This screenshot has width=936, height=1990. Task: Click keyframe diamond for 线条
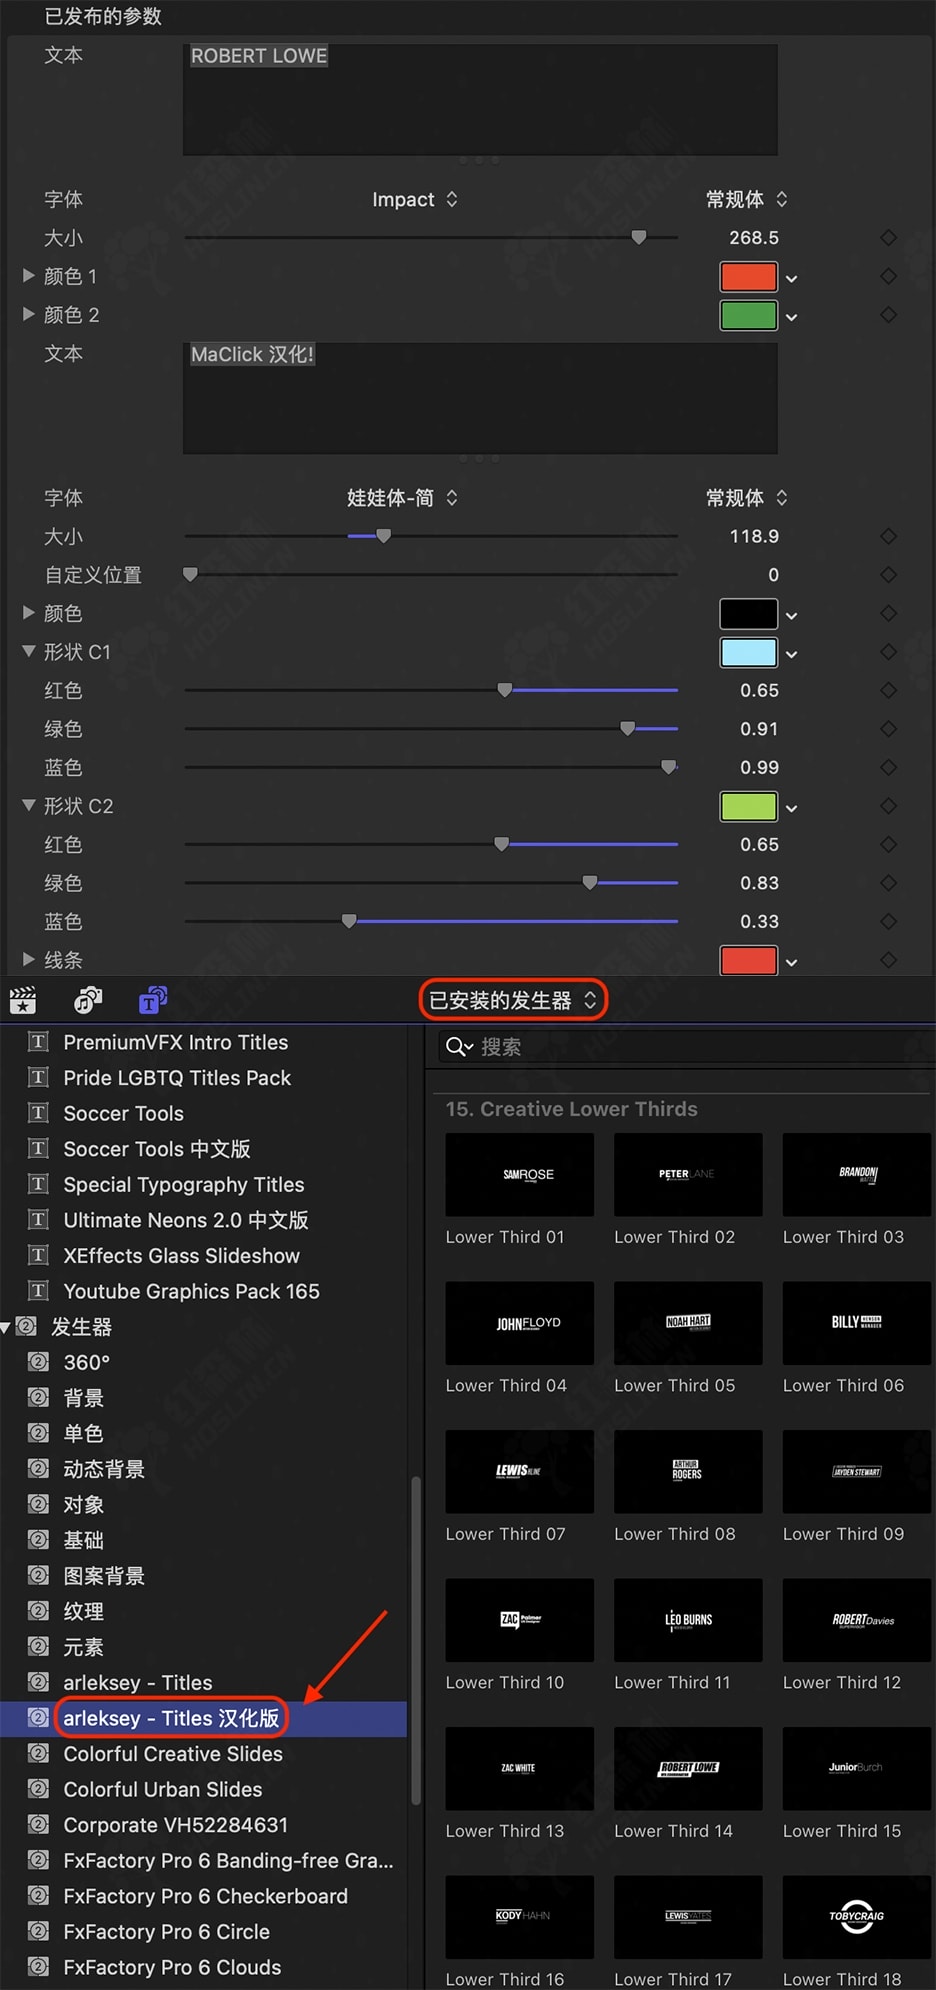[888, 960]
